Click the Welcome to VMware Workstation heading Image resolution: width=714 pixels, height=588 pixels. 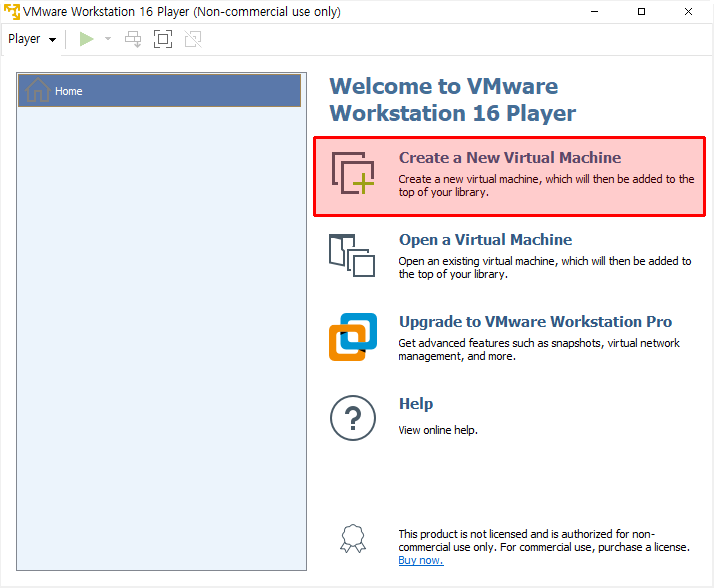tap(453, 100)
